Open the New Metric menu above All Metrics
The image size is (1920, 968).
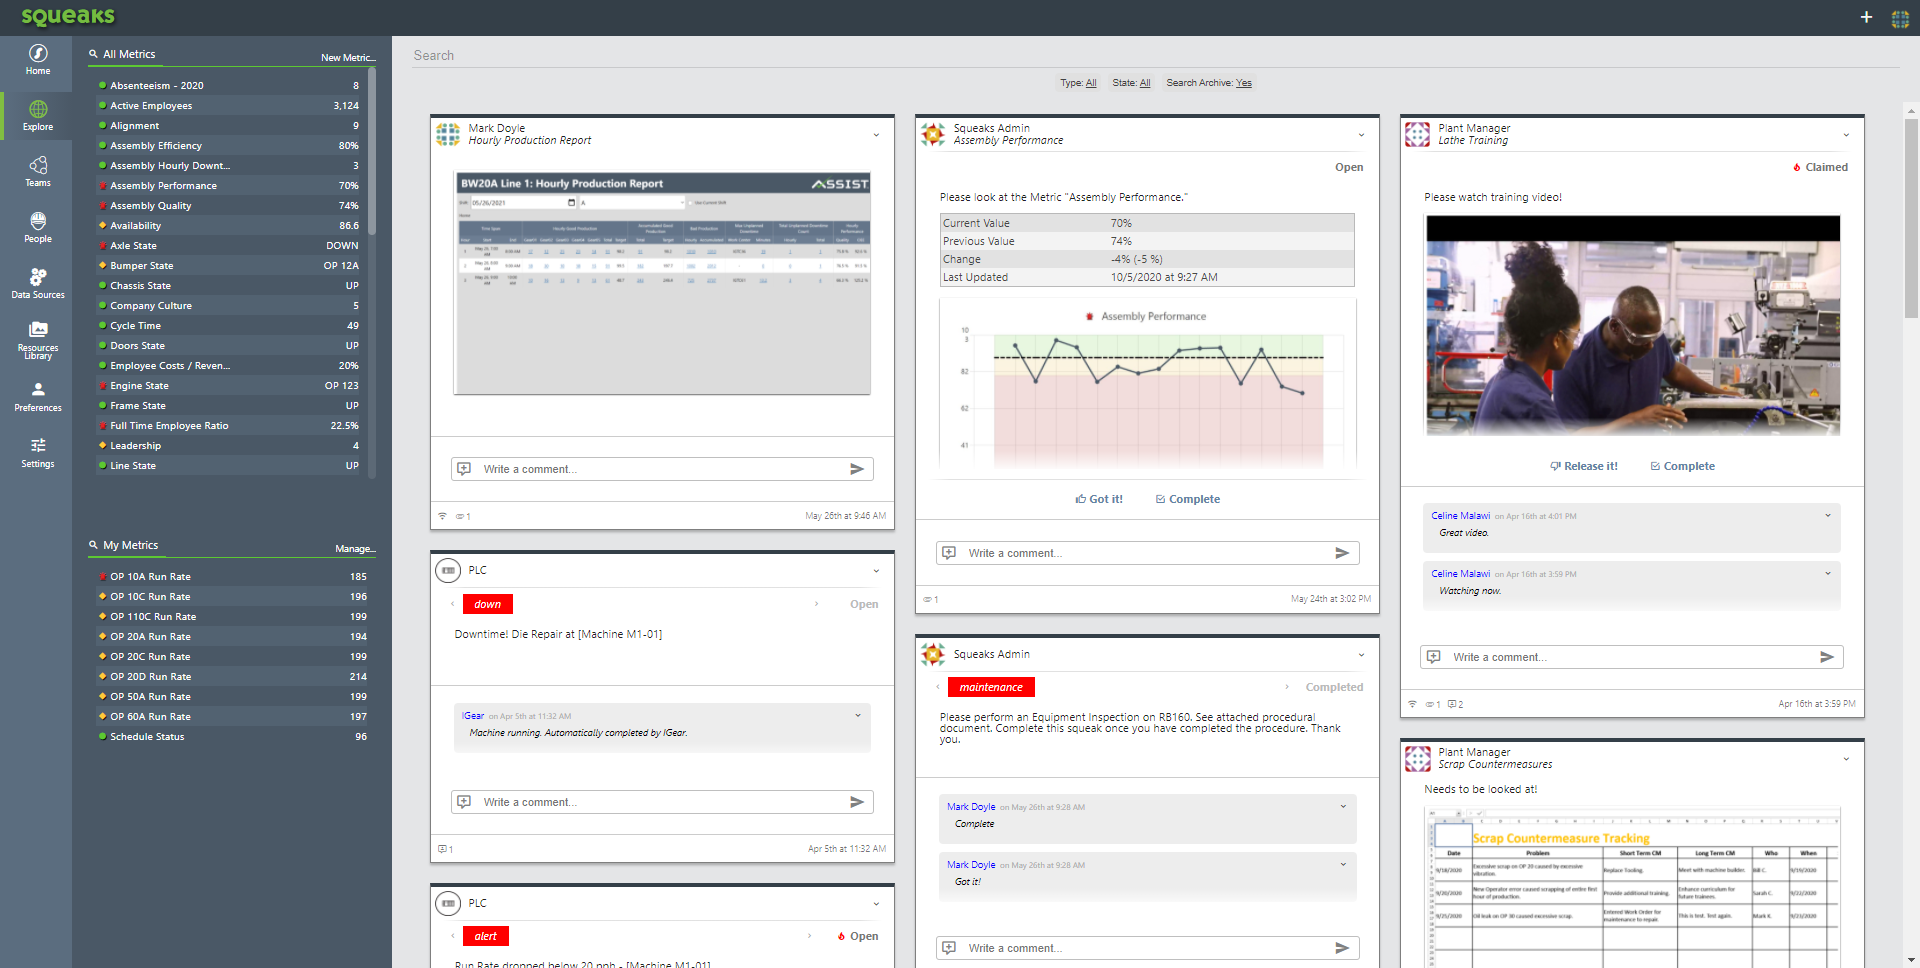tap(347, 56)
